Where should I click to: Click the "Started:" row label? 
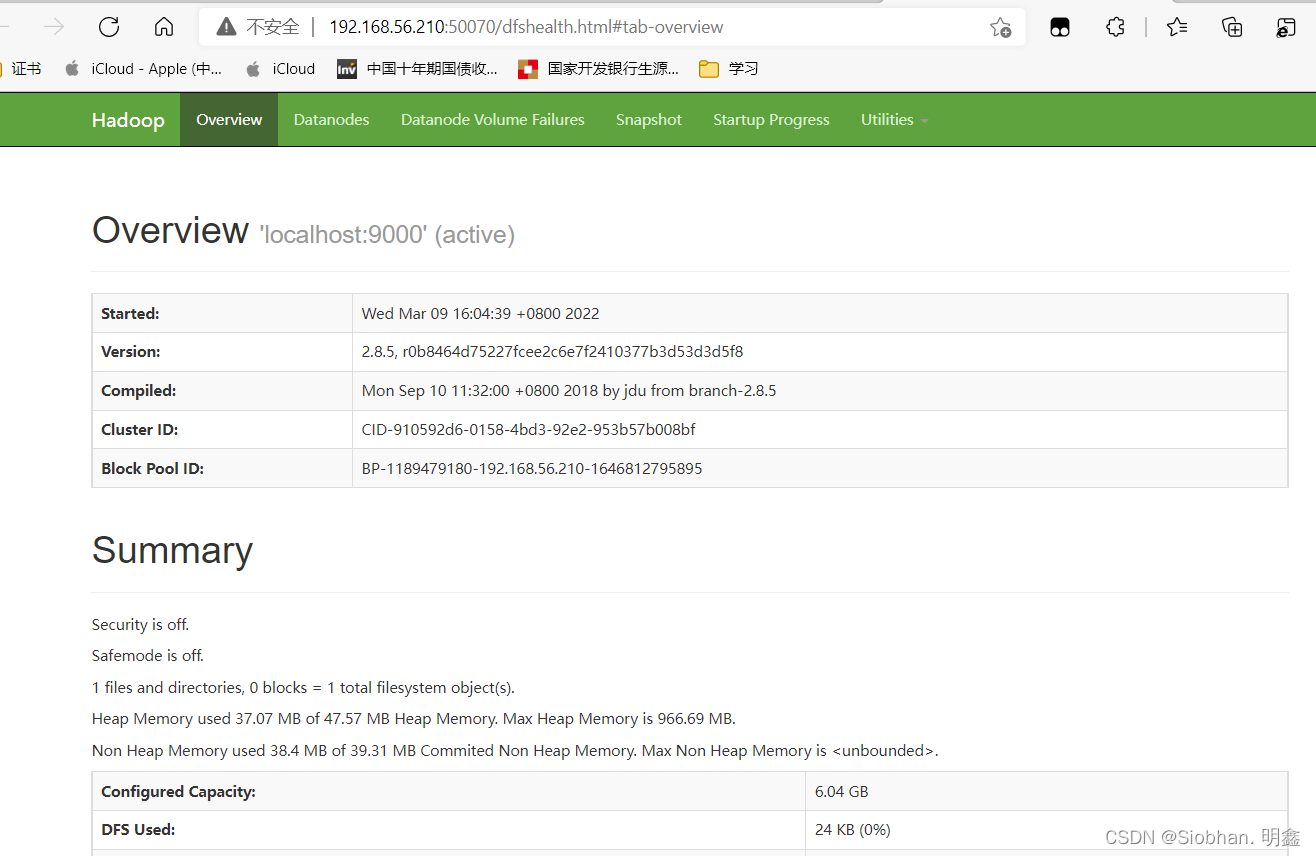point(130,314)
